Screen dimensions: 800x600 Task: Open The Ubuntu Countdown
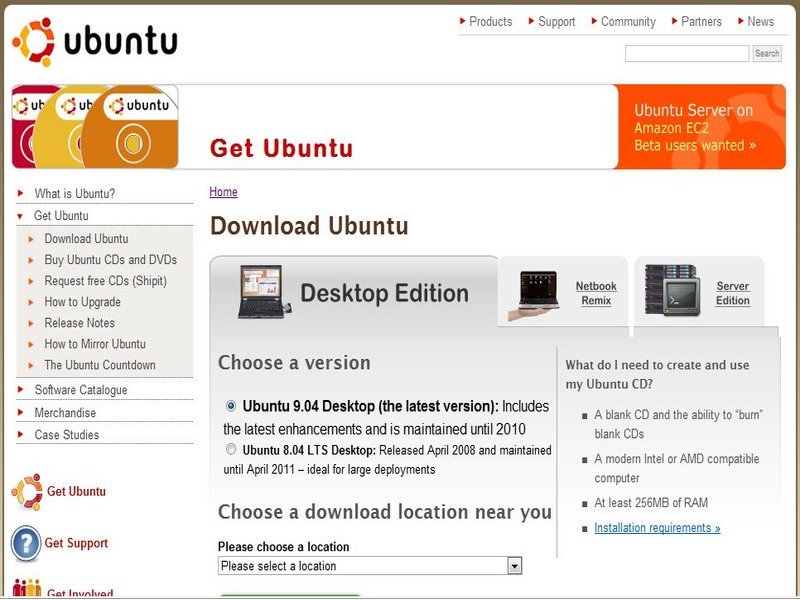100,365
